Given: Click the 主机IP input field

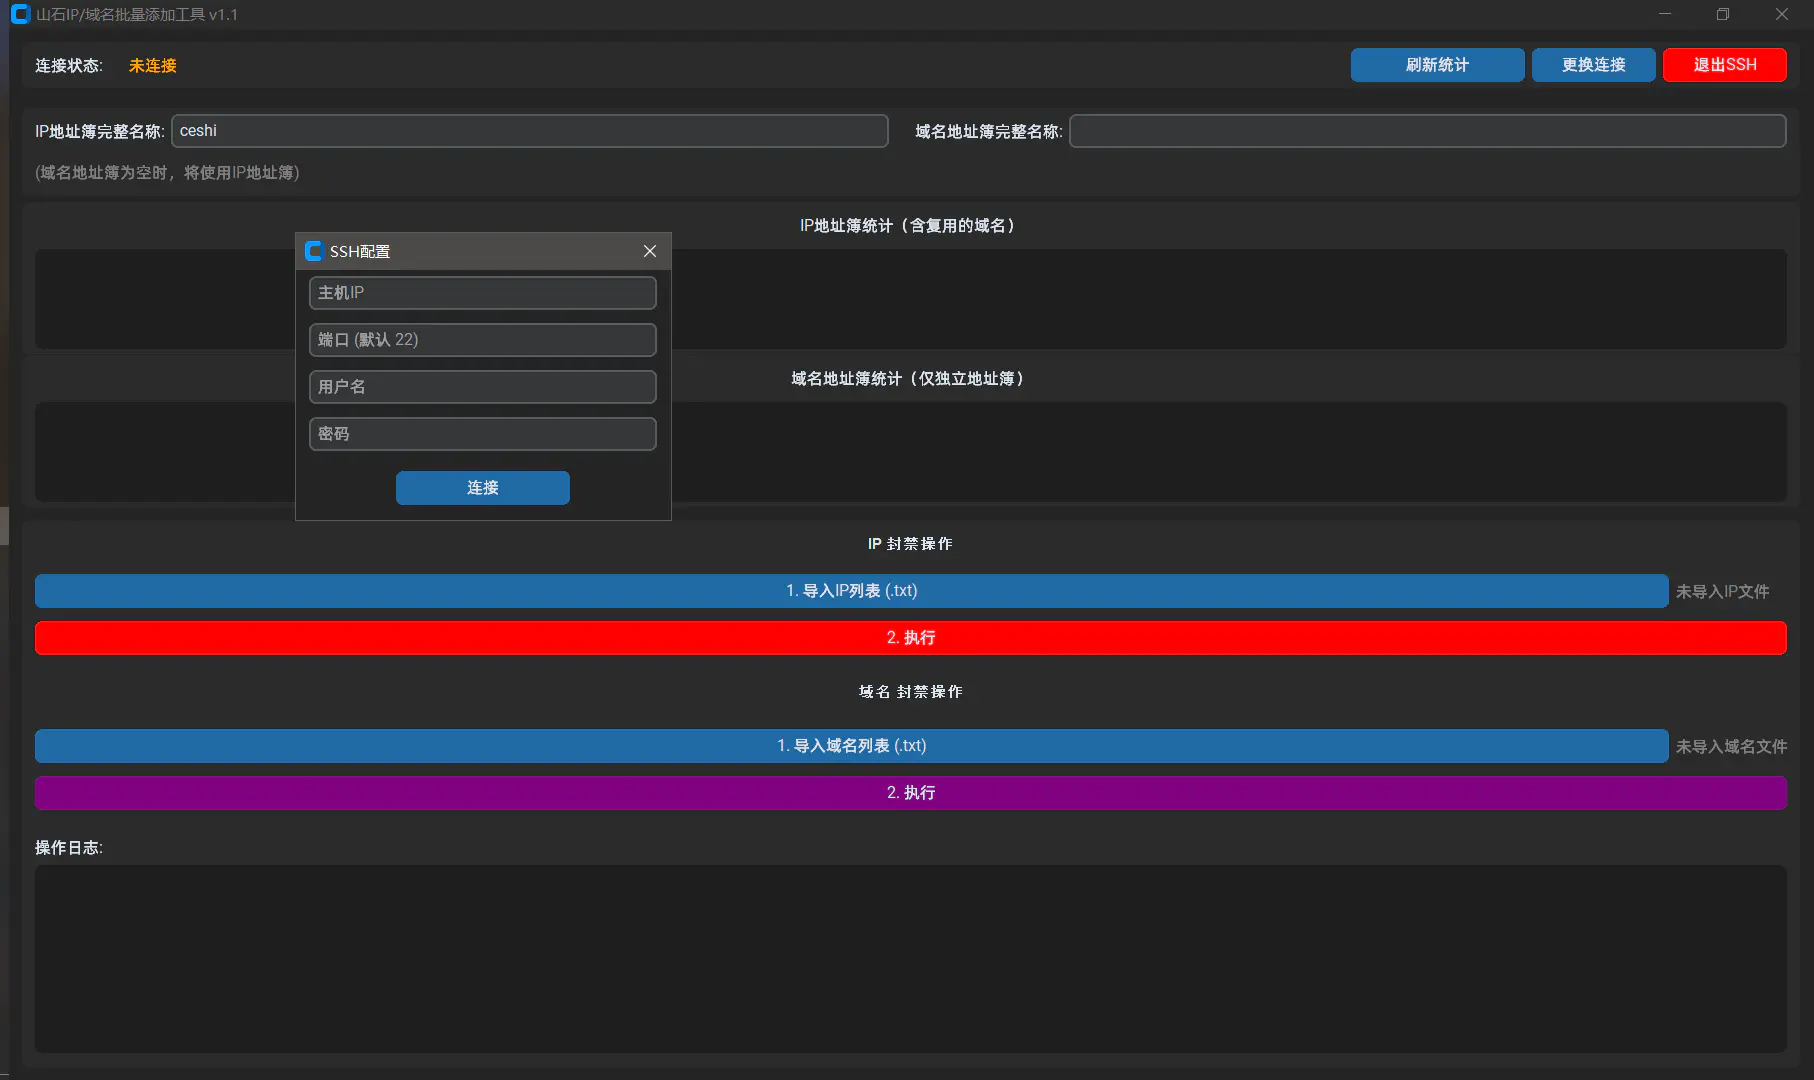Looking at the screenshot, I should (482, 293).
